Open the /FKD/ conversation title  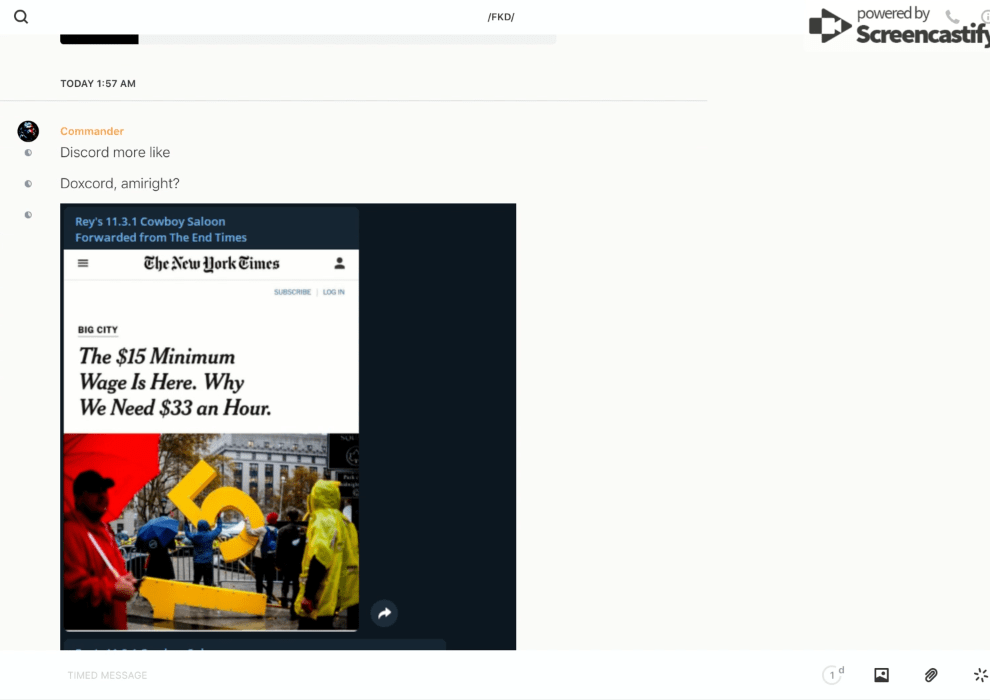click(x=500, y=17)
